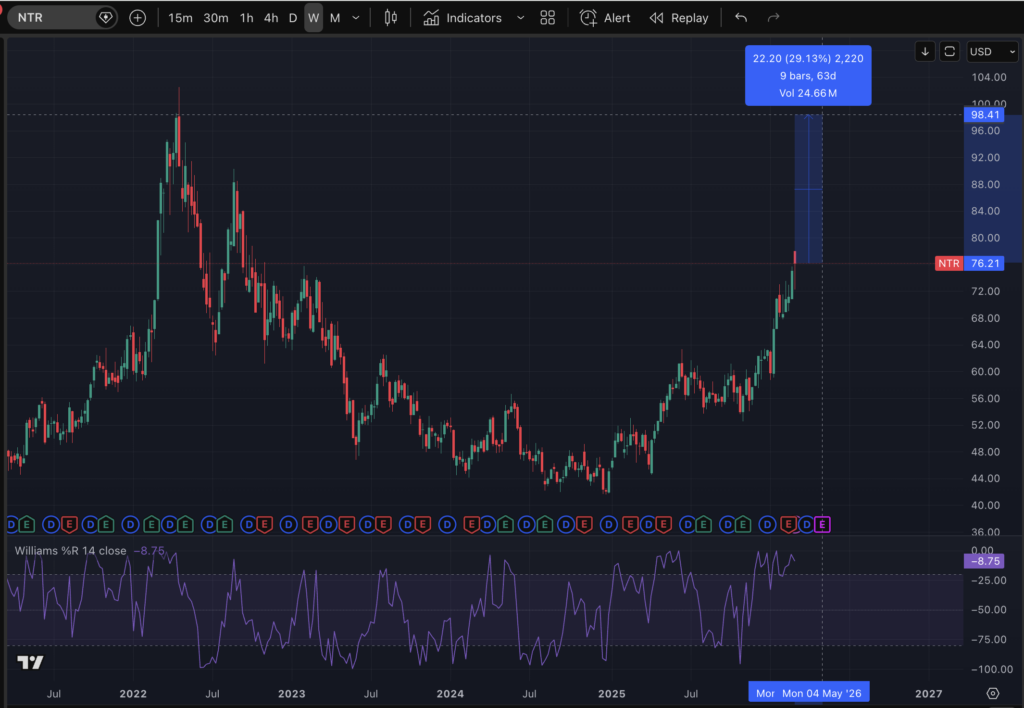
Task: Select the monthly M timeframe
Action: [334, 18]
